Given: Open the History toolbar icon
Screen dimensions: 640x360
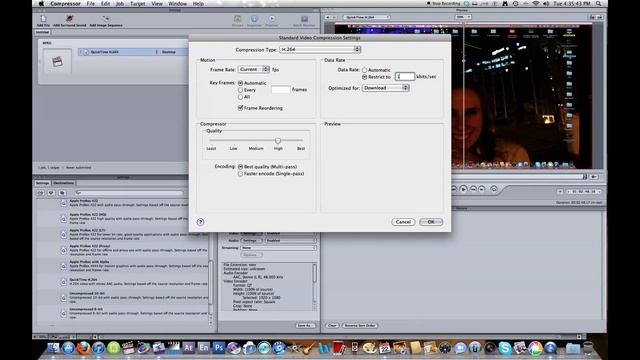Looking at the screenshot, I should click(237, 19).
